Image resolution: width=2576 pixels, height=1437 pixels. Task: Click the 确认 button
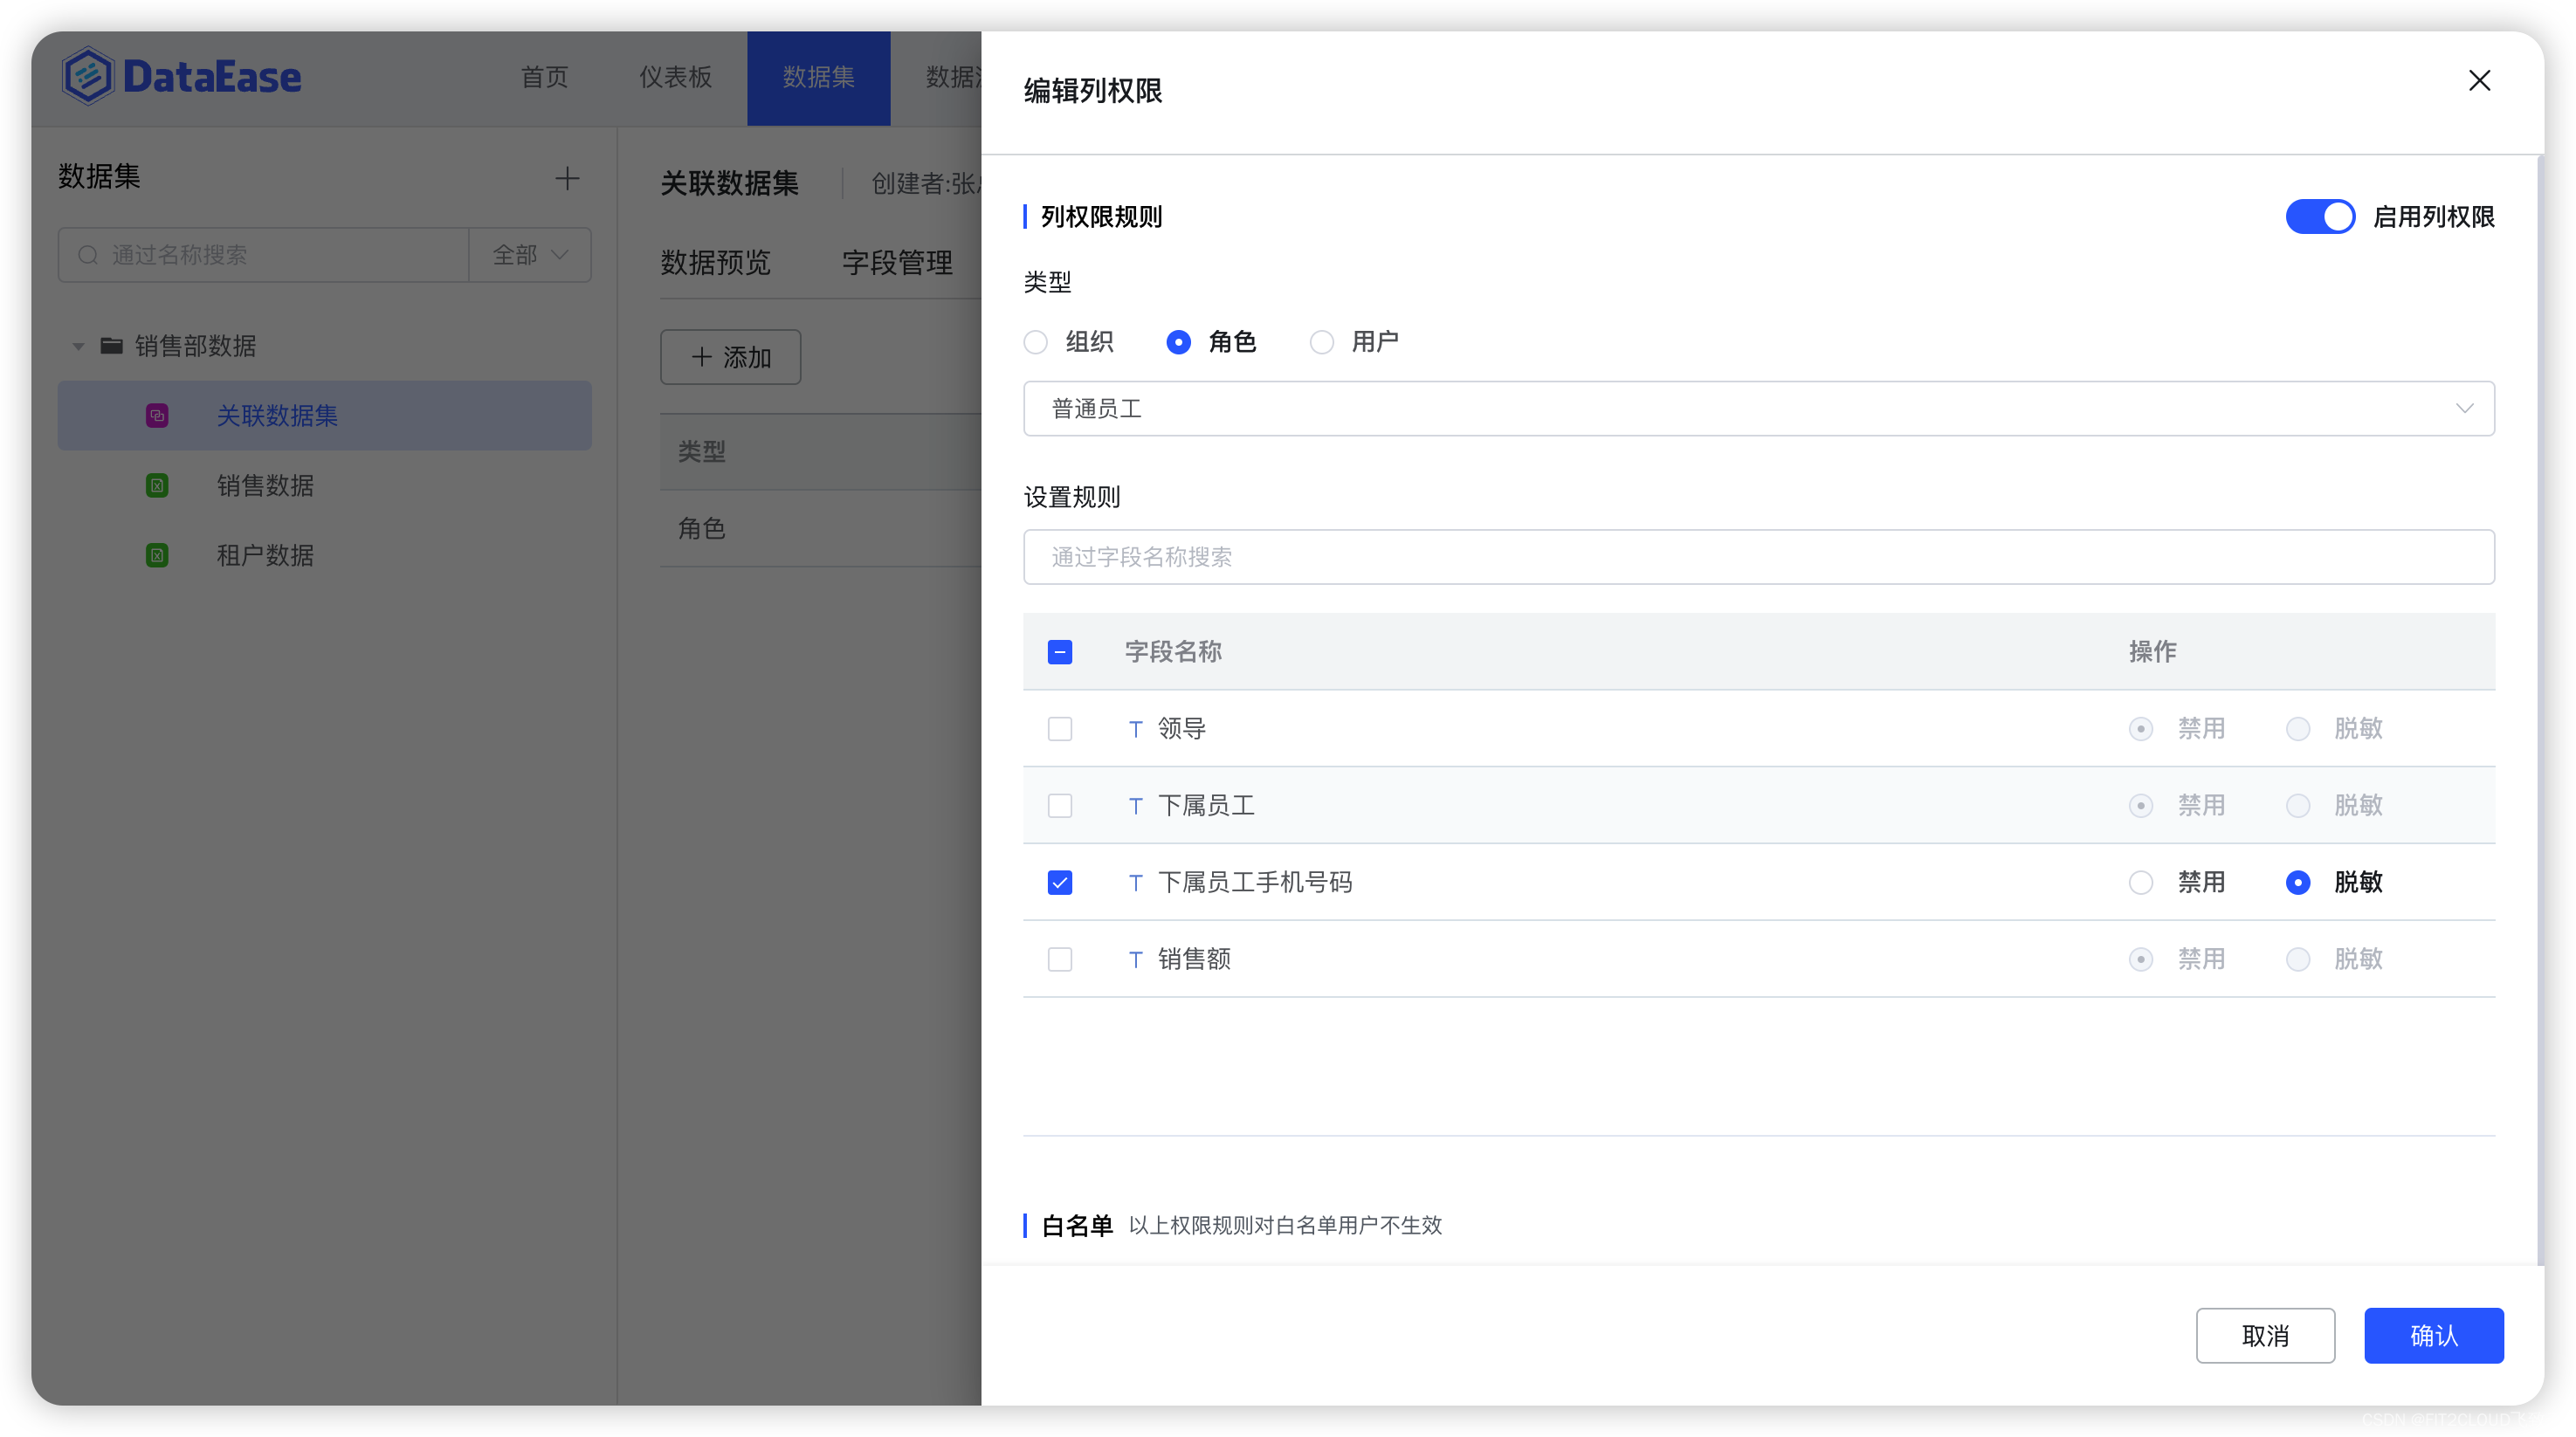(x=2434, y=1336)
